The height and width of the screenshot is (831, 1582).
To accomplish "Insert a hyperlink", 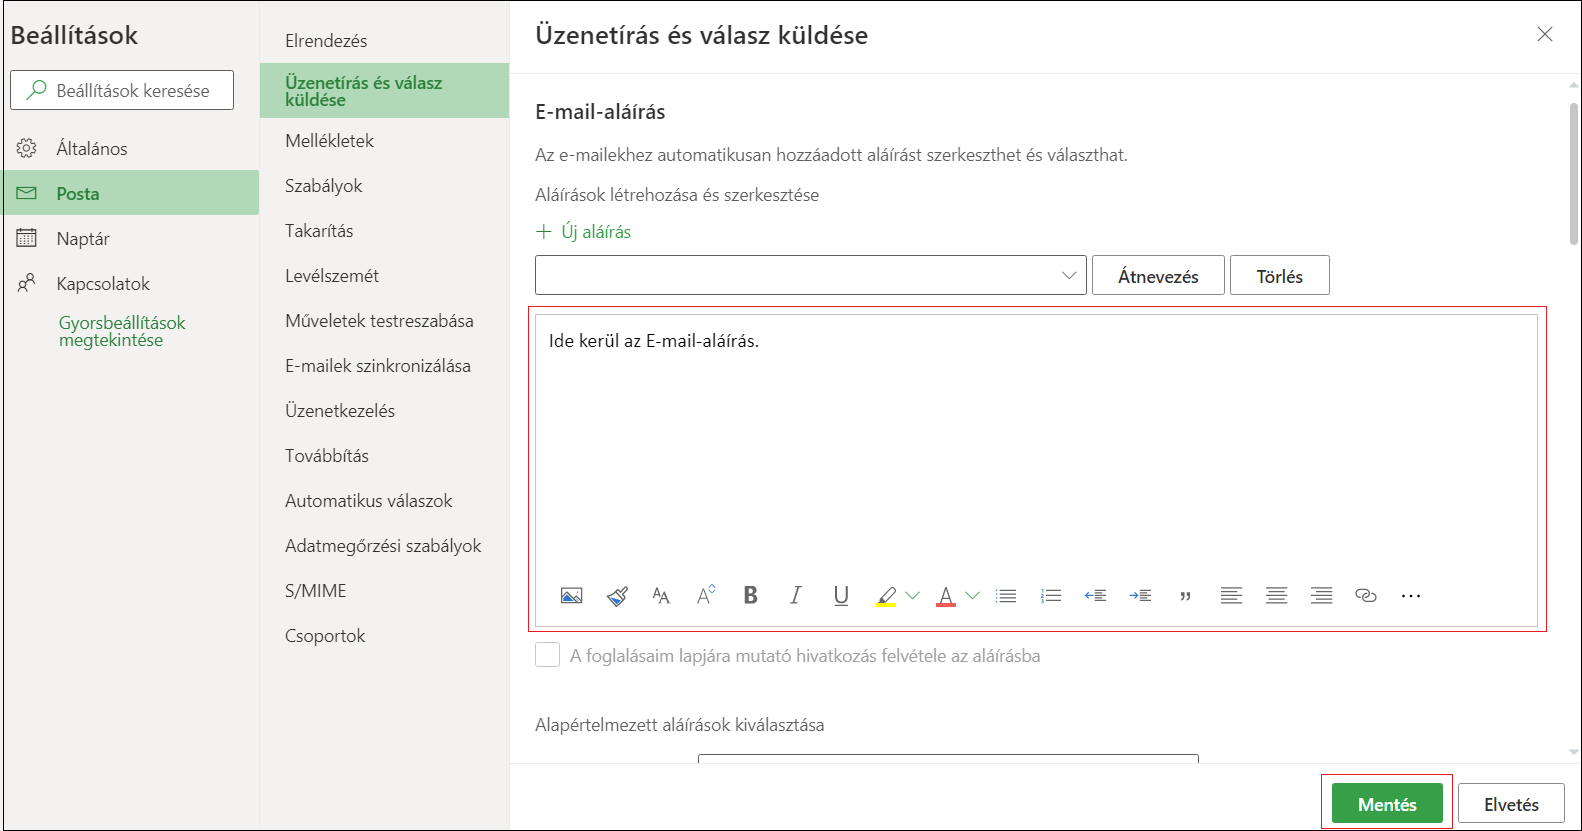I will click(1366, 596).
